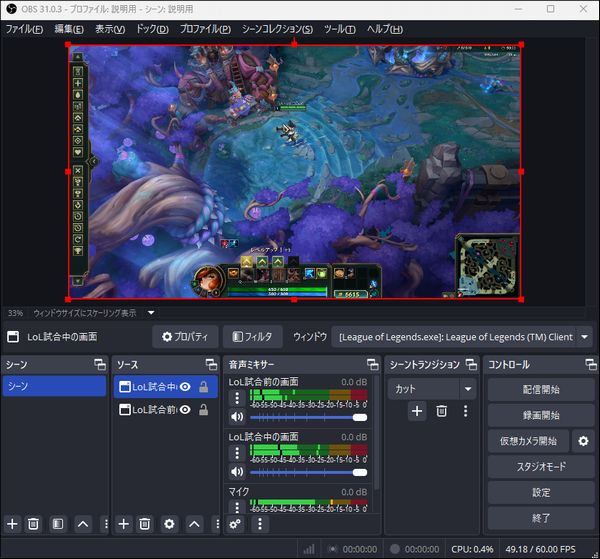Toggle visibility of LoL試合前 source

(185, 410)
